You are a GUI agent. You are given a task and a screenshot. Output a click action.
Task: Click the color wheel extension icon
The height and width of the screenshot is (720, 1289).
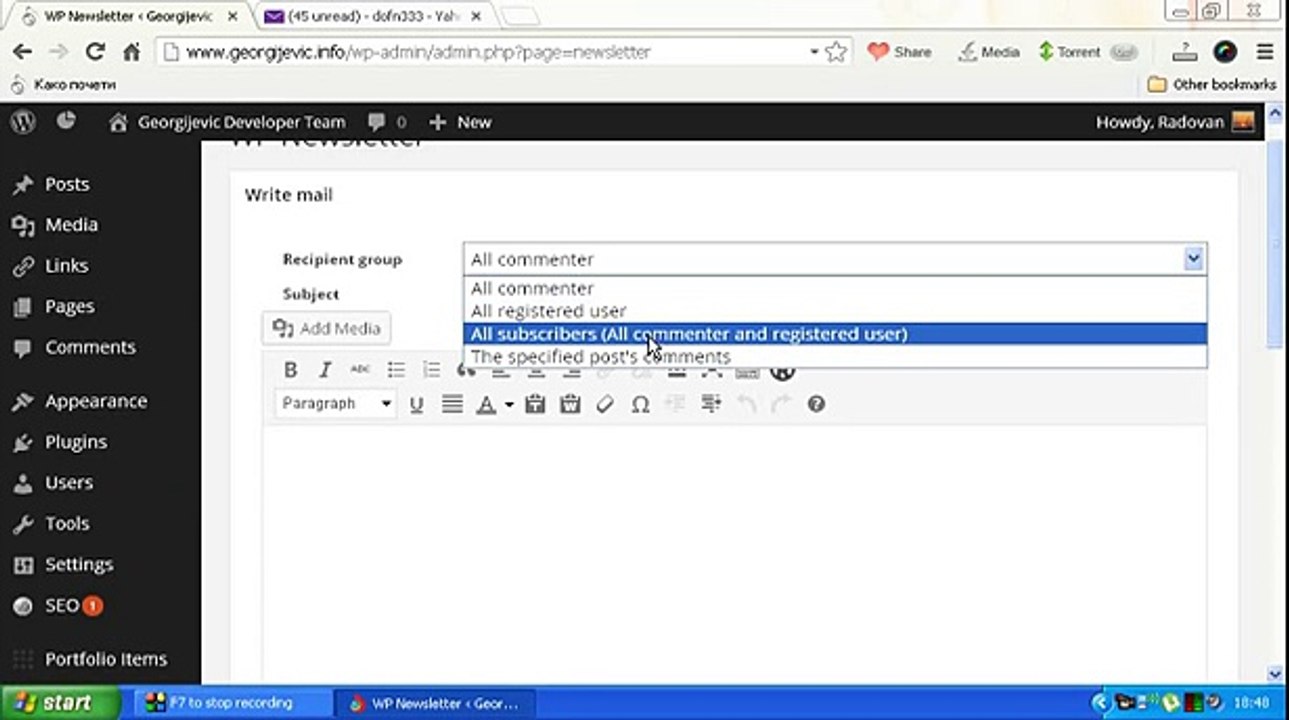[x=1225, y=52]
